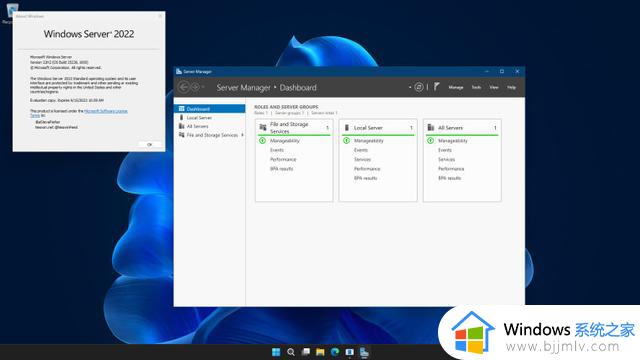
Task: Open Manageability in Local Server tile
Action: pyautogui.click(x=369, y=140)
